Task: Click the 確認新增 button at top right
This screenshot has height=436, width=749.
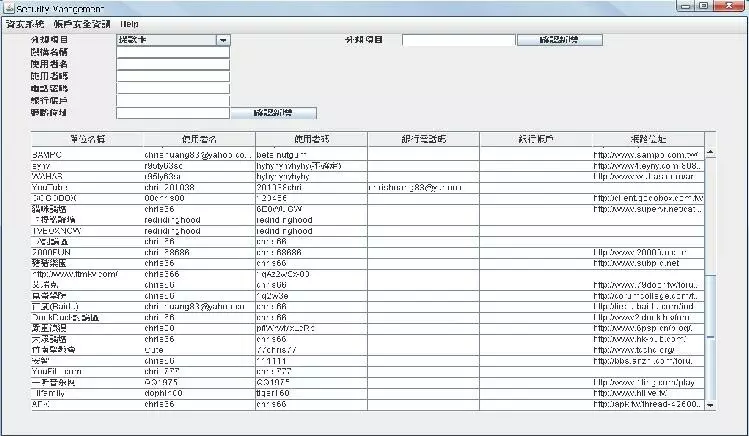Action: click(x=559, y=40)
